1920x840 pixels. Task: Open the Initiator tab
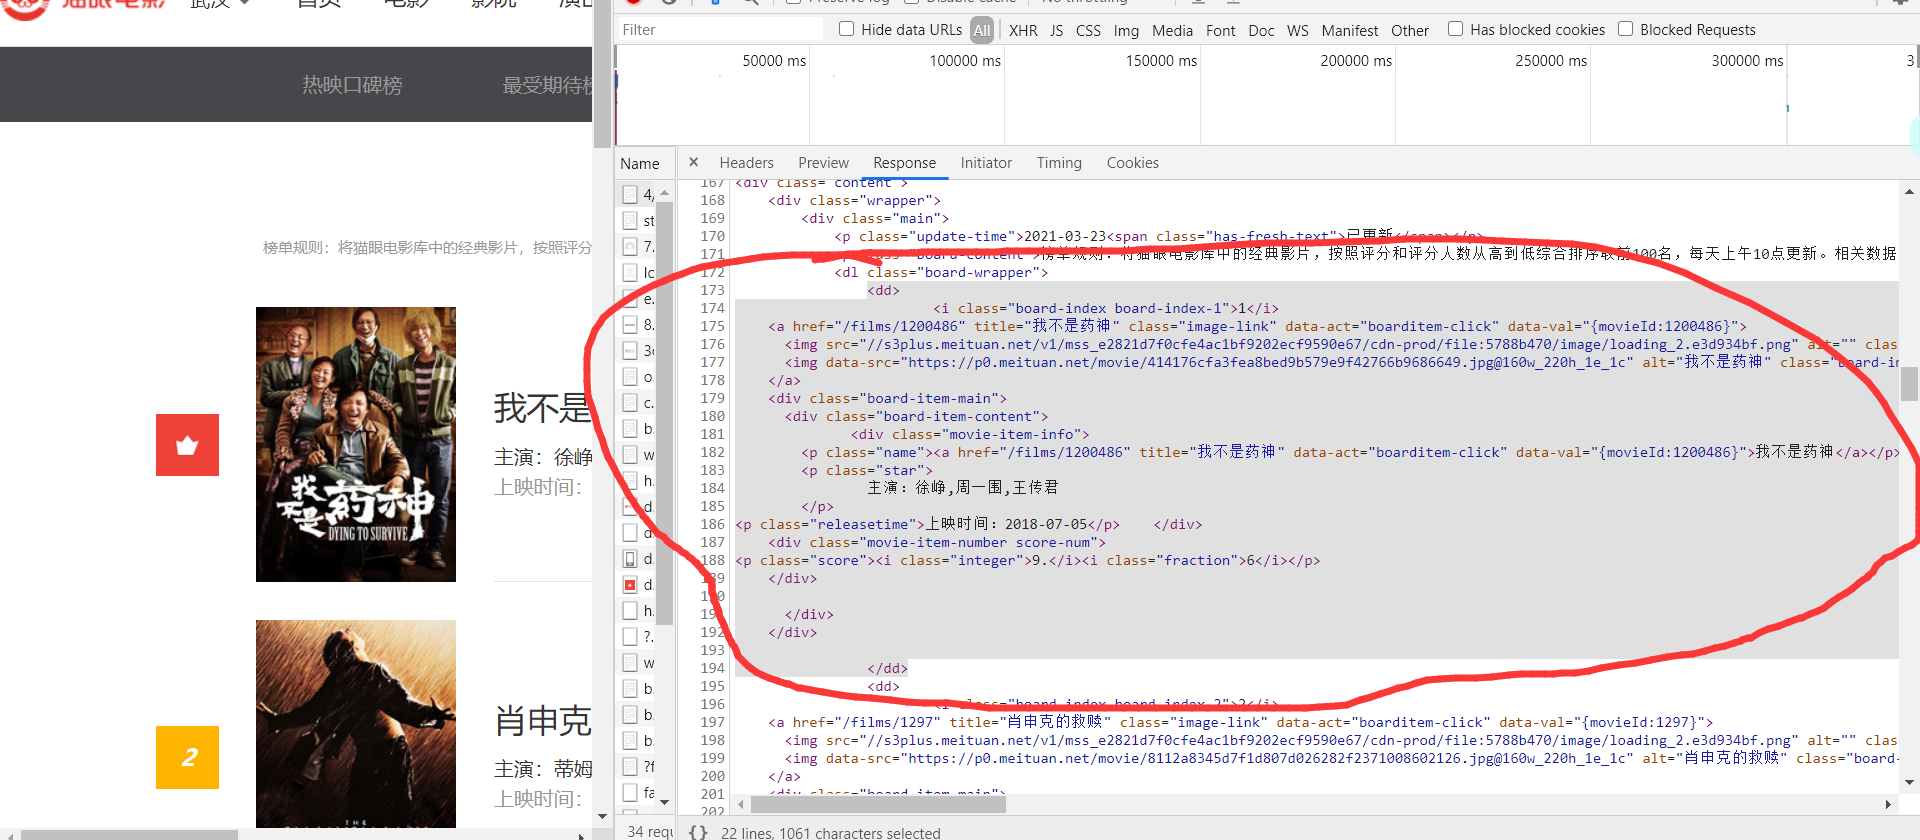pos(986,162)
